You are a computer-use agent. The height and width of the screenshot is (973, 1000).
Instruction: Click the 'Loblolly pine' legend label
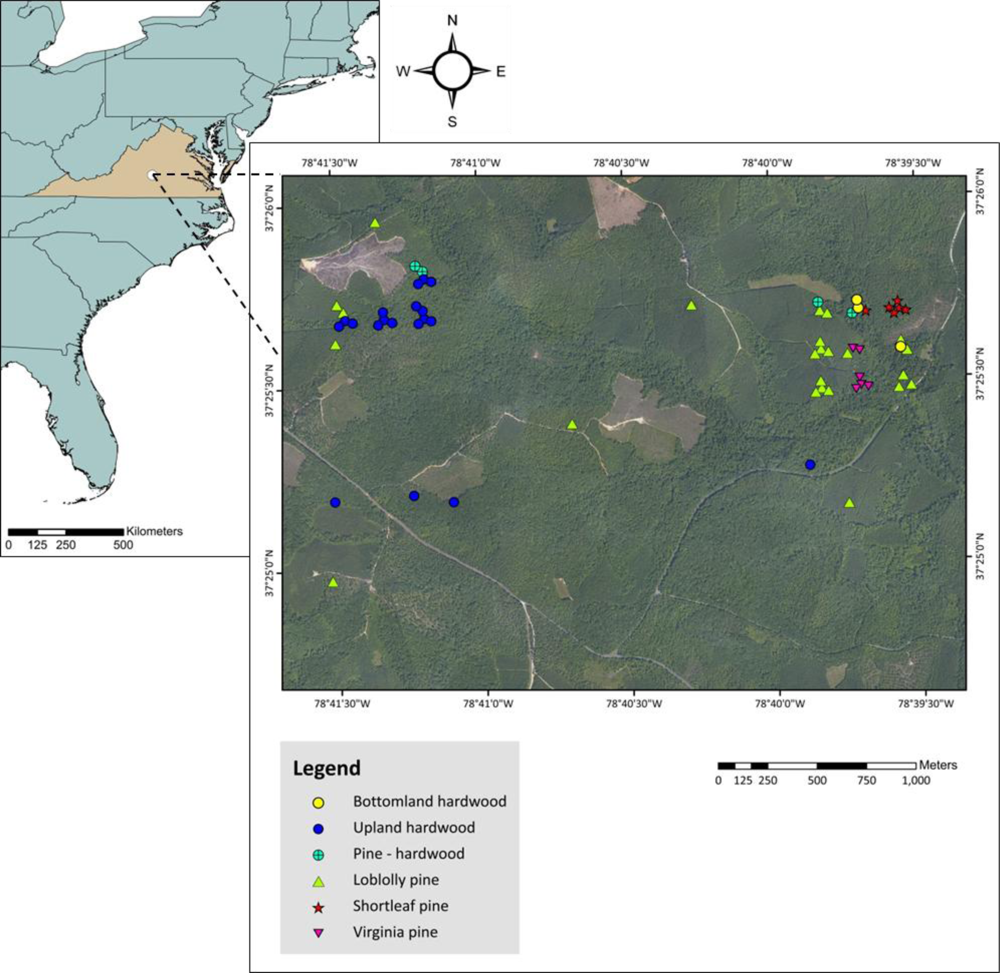pyautogui.click(x=396, y=880)
